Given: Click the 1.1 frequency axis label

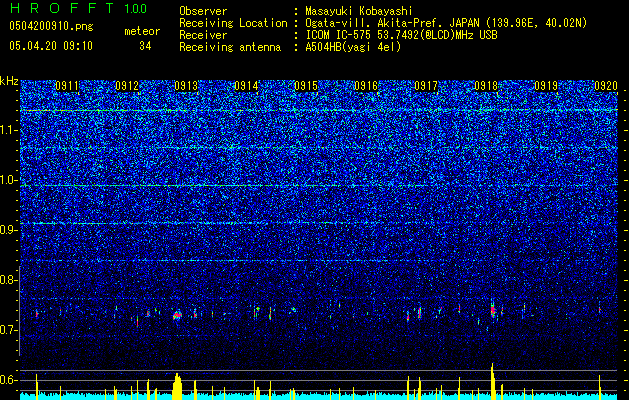Looking at the screenshot, I should tap(9, 130).
